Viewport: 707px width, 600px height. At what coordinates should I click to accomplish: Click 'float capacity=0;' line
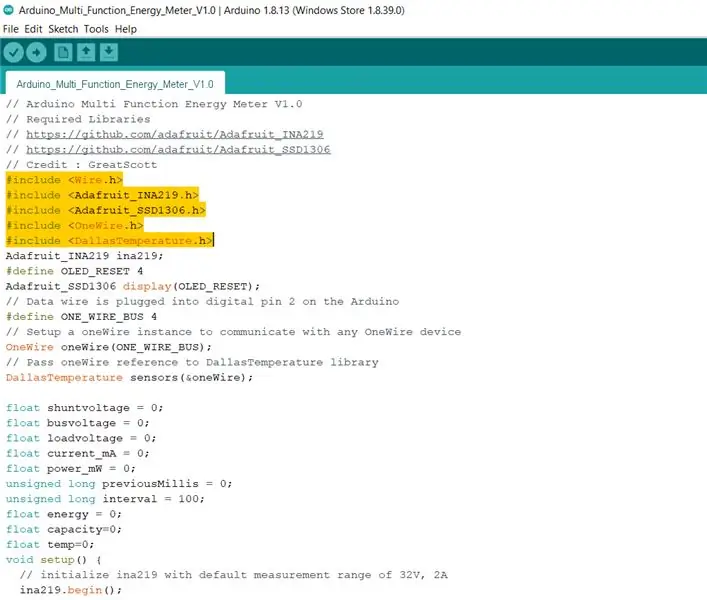(x=64, y=529)
